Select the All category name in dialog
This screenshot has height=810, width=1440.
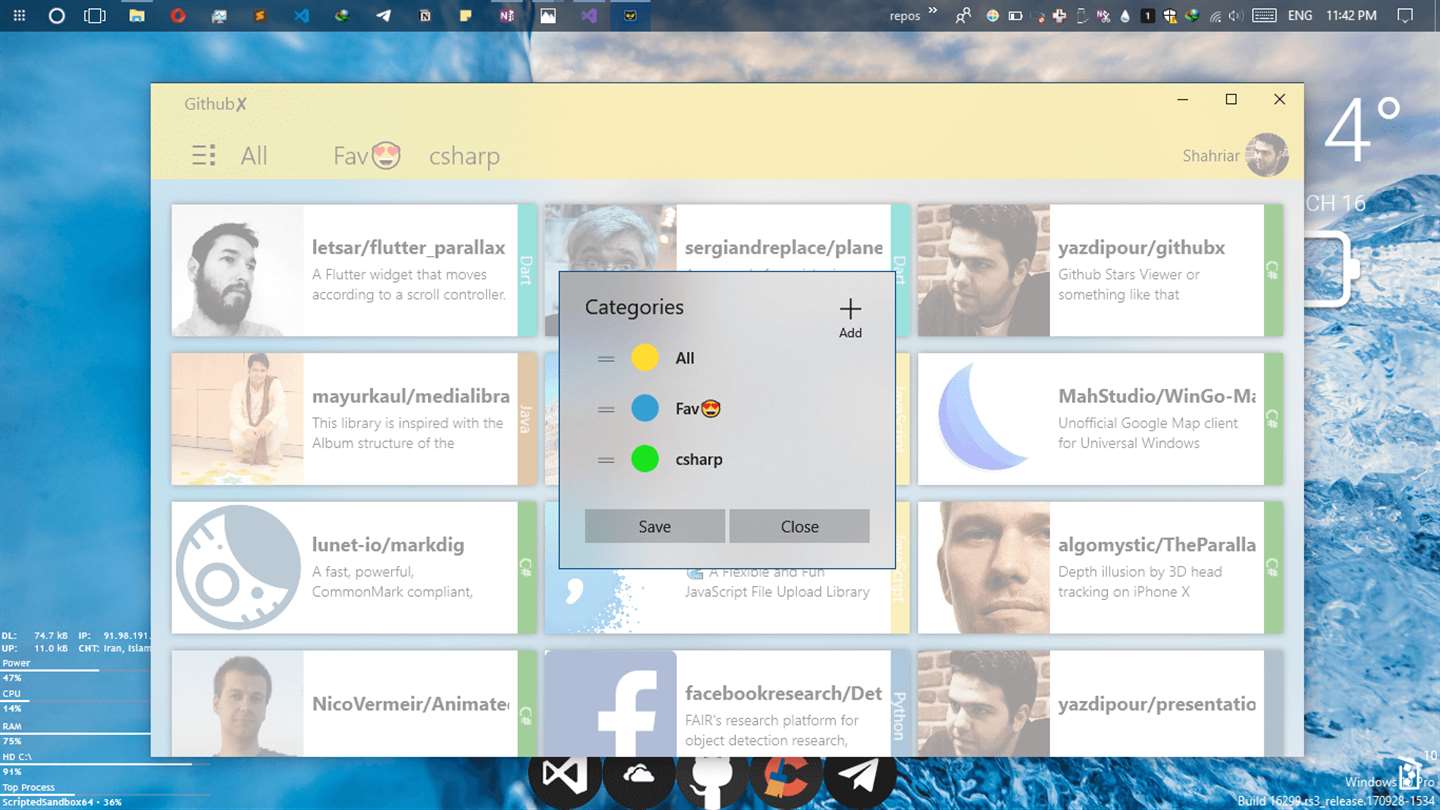(x=685, y=358)
